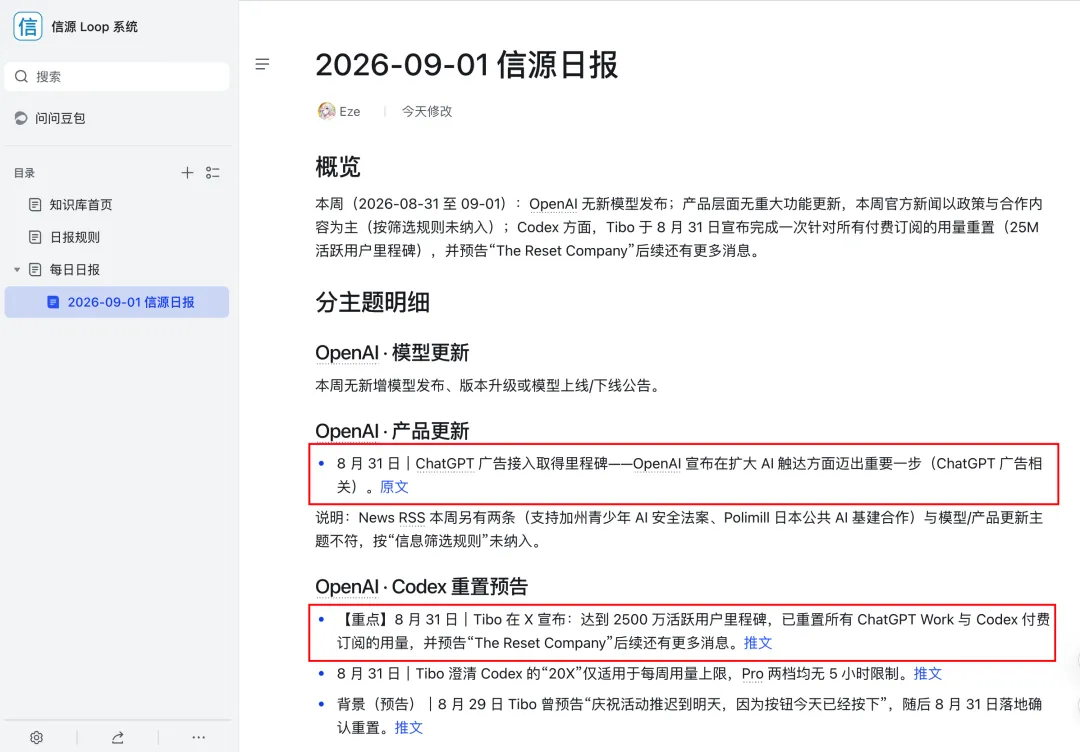Click the 说明：News RSS paragraph
The width and height of the screenshot is (1080, 752).
point(679,529)
